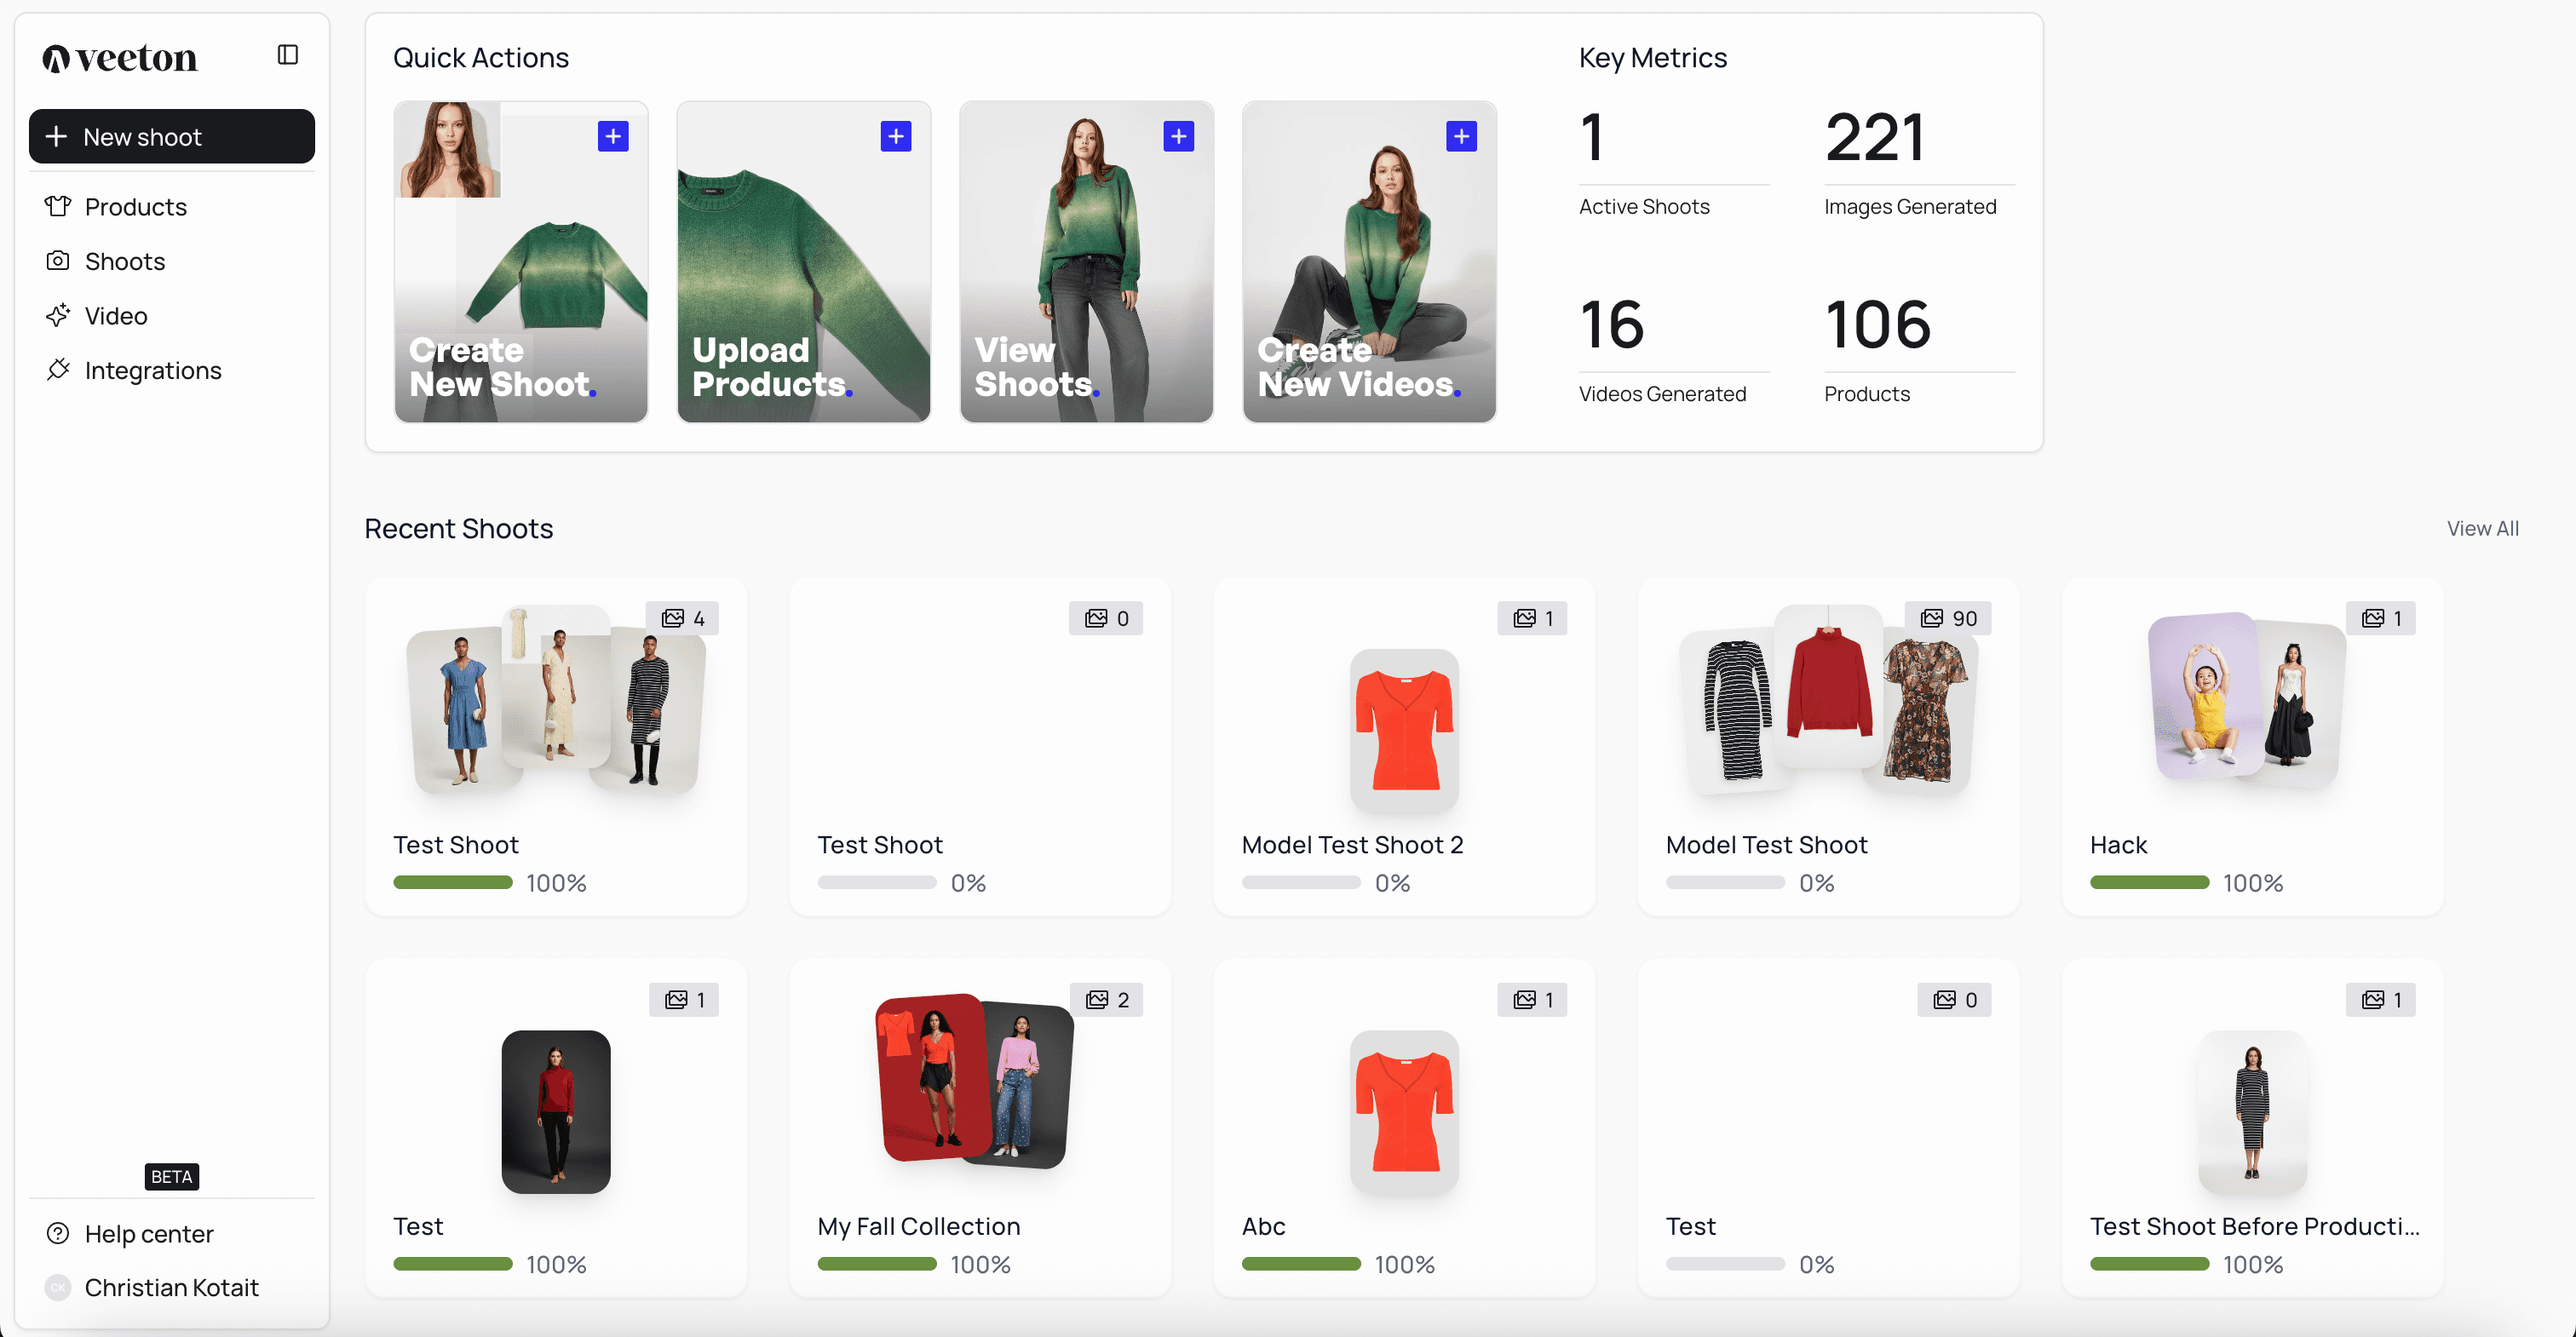Viewport: 2576px width, 1337px height.
Task: Click the plus icon on View Shoots card
Action: pos(1179,136)
